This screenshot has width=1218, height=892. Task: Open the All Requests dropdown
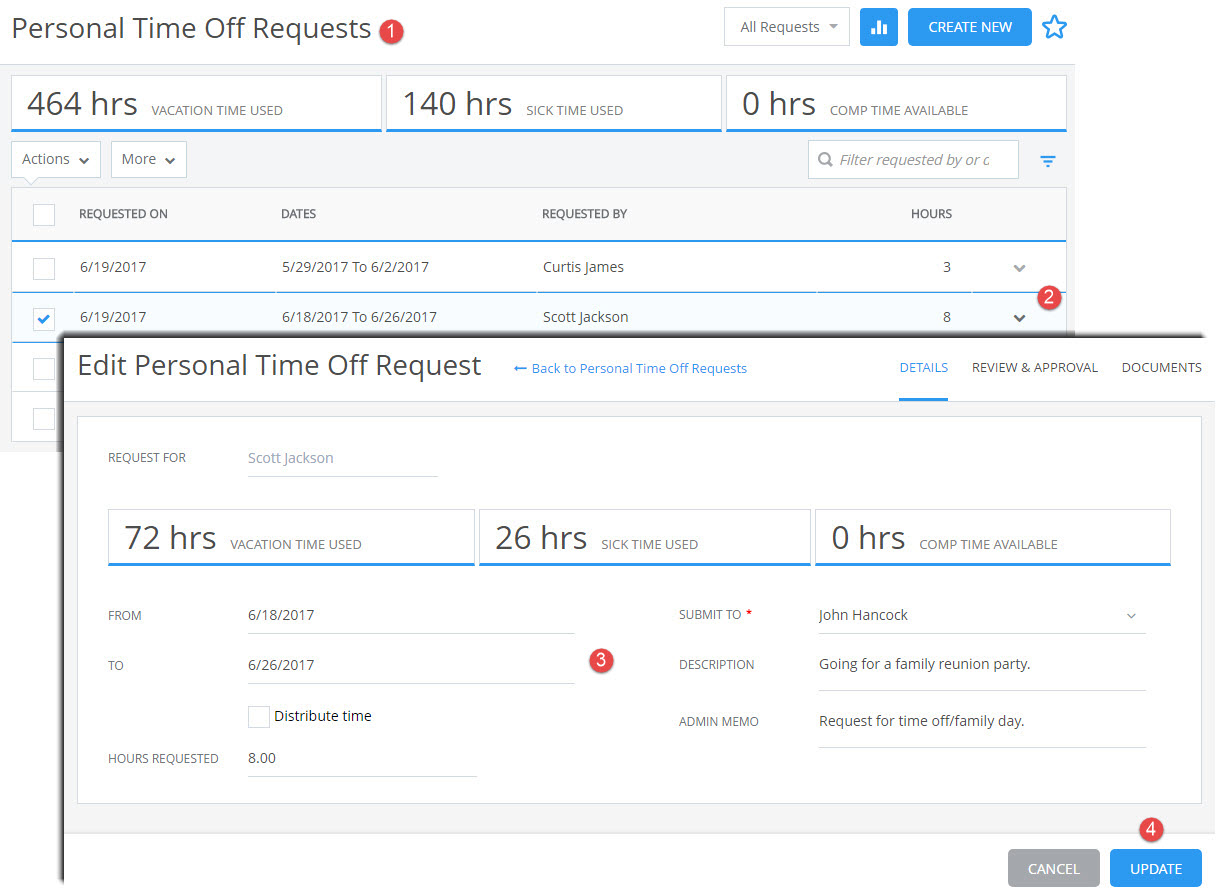coord(786,27)
